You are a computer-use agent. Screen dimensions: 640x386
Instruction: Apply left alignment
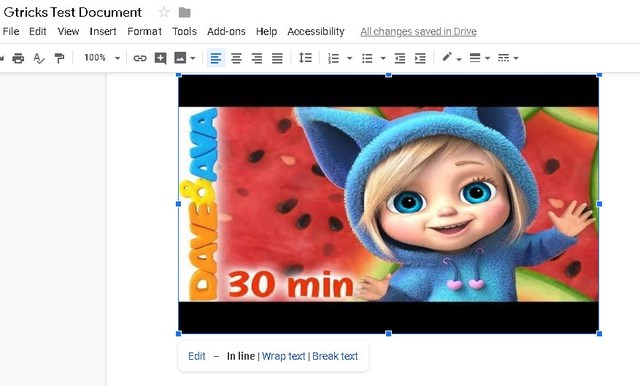coord(216,58)
